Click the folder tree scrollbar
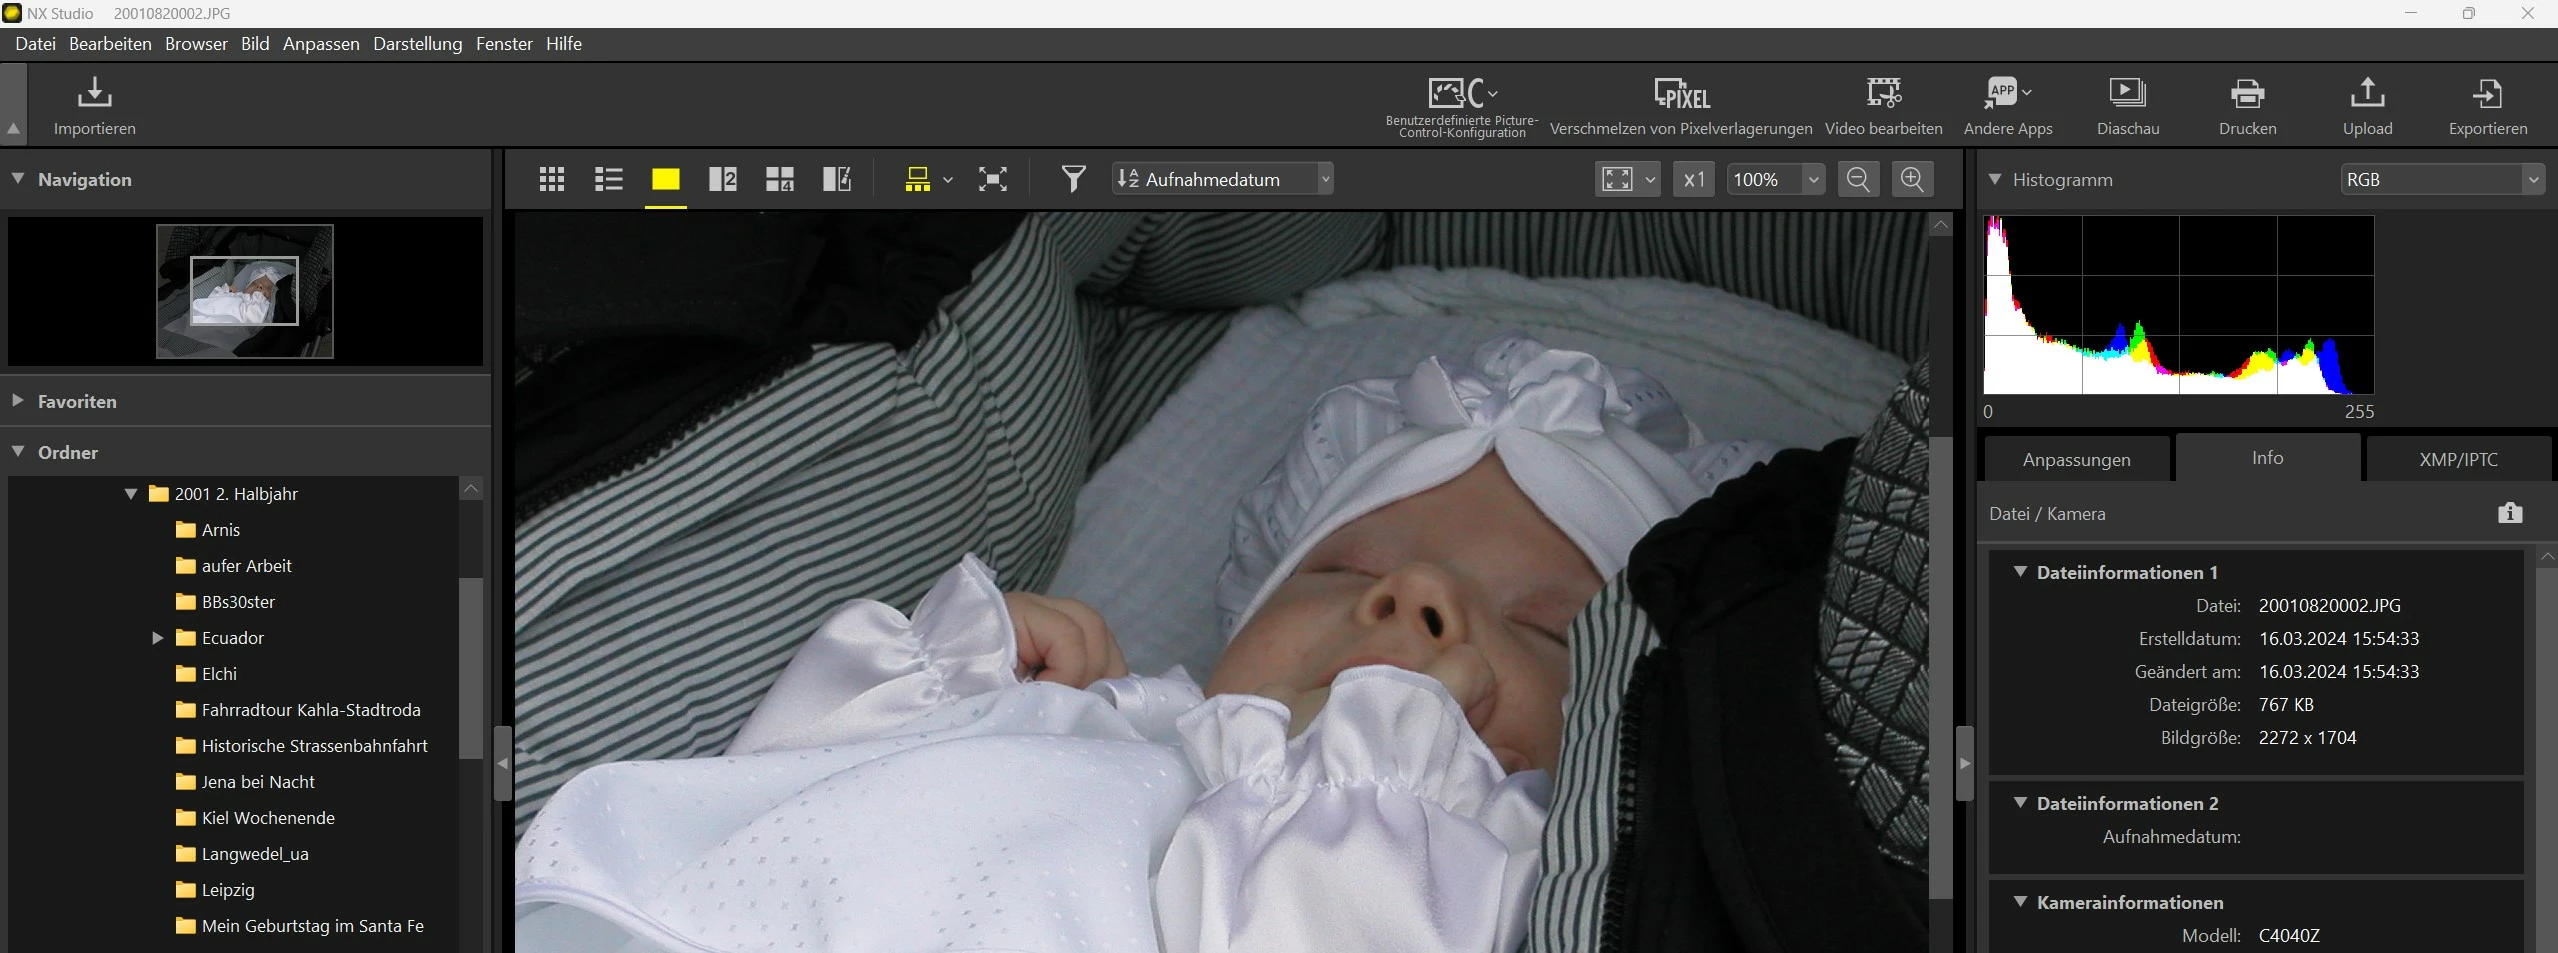The image size is (2558, 953). [x=471, y=668]
